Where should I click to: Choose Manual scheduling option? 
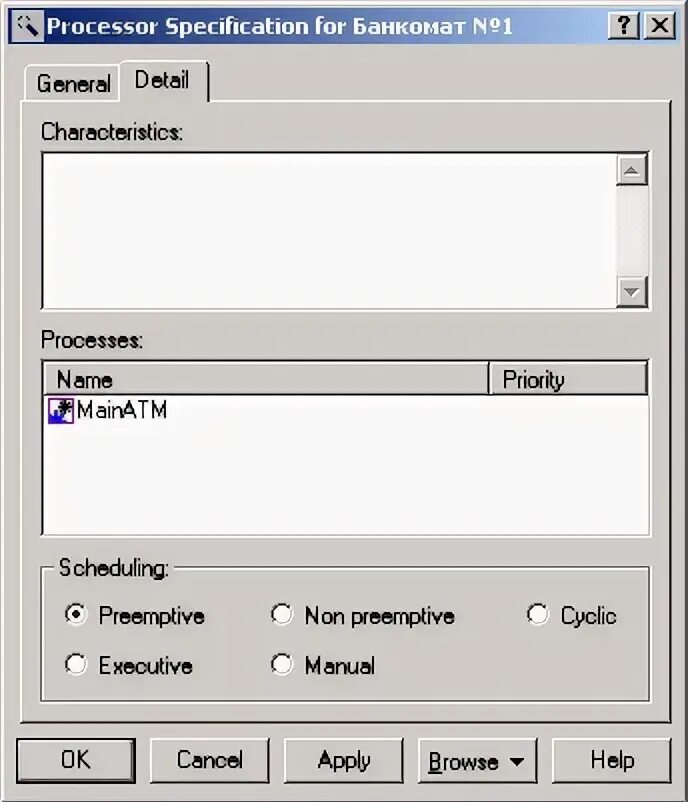coord(282,664)
